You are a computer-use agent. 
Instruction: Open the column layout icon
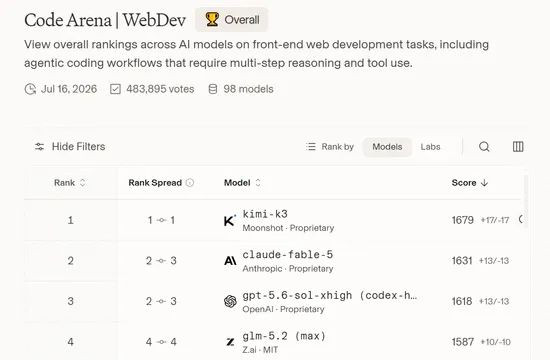(518, 147)
